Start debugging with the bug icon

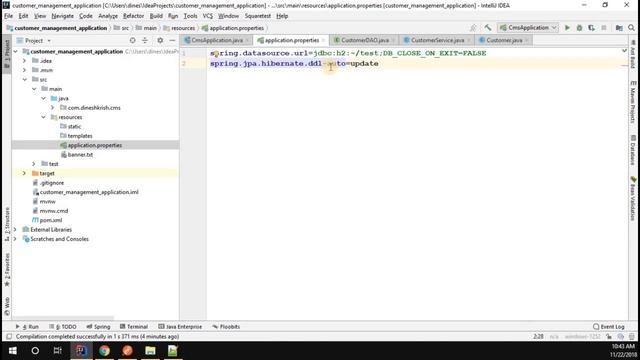pyautogui.click(x=579, y=28)
